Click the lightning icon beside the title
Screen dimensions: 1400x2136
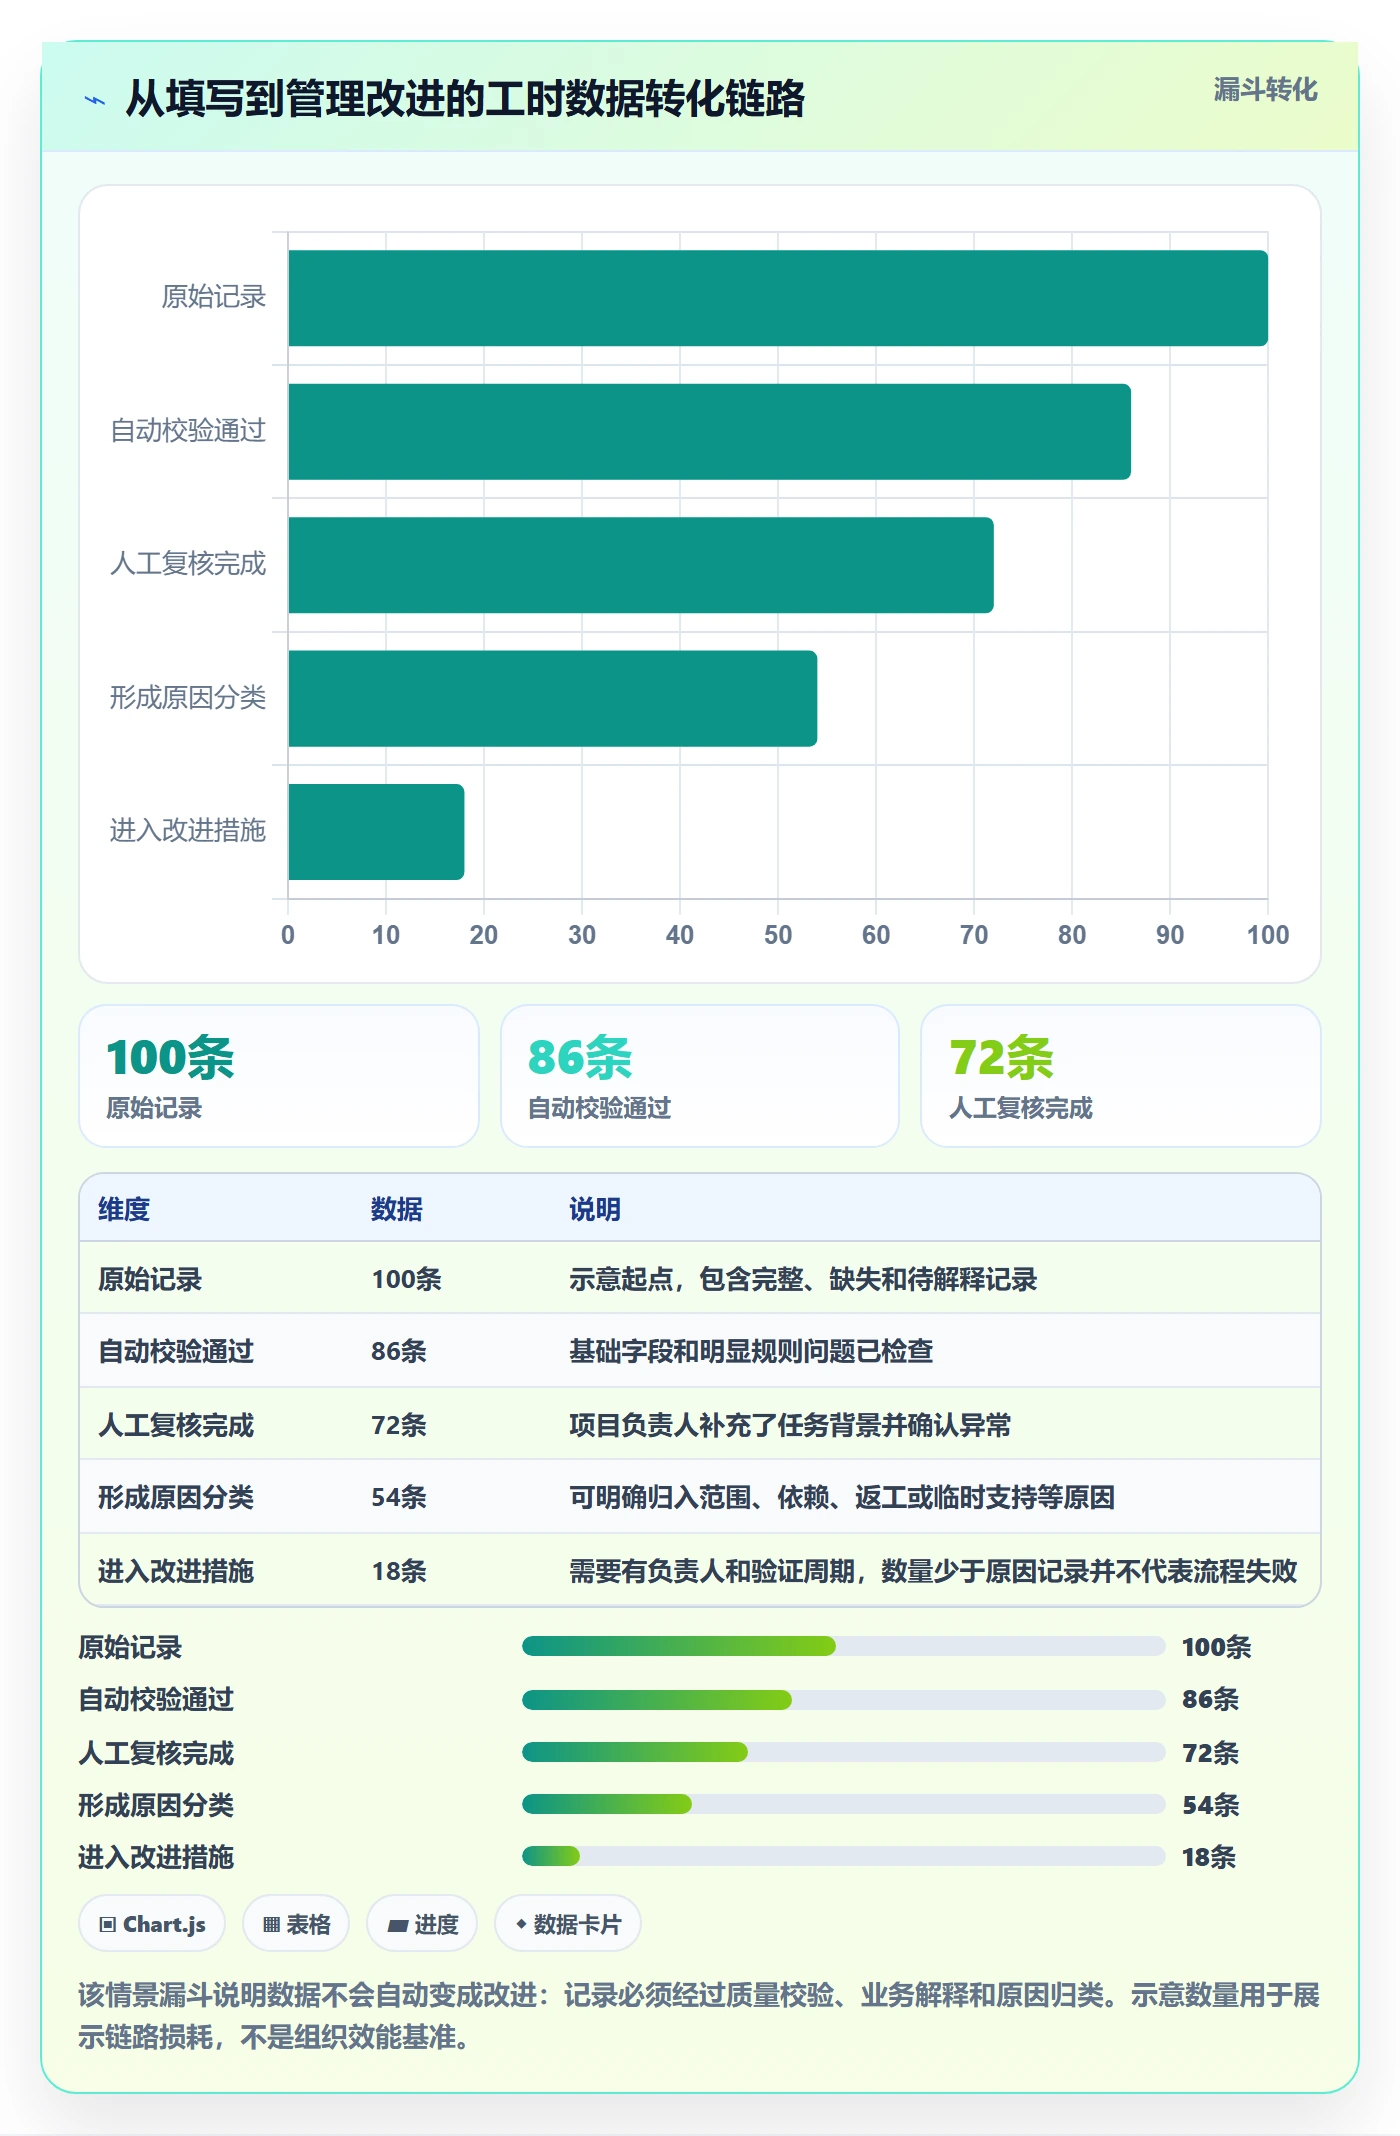pos(95,100)
